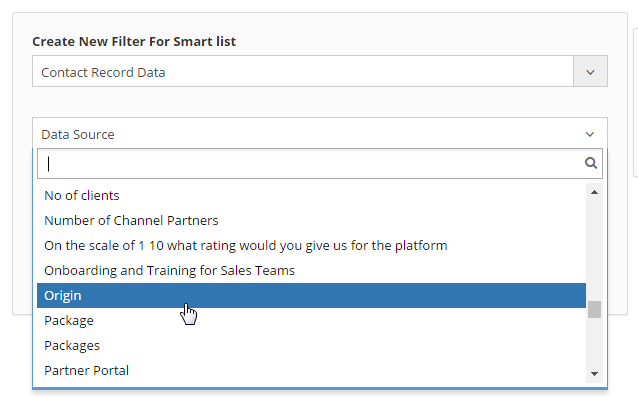The image size is (638, 397).
Task: Select No of clients option
Action: (x=311, y=195)
